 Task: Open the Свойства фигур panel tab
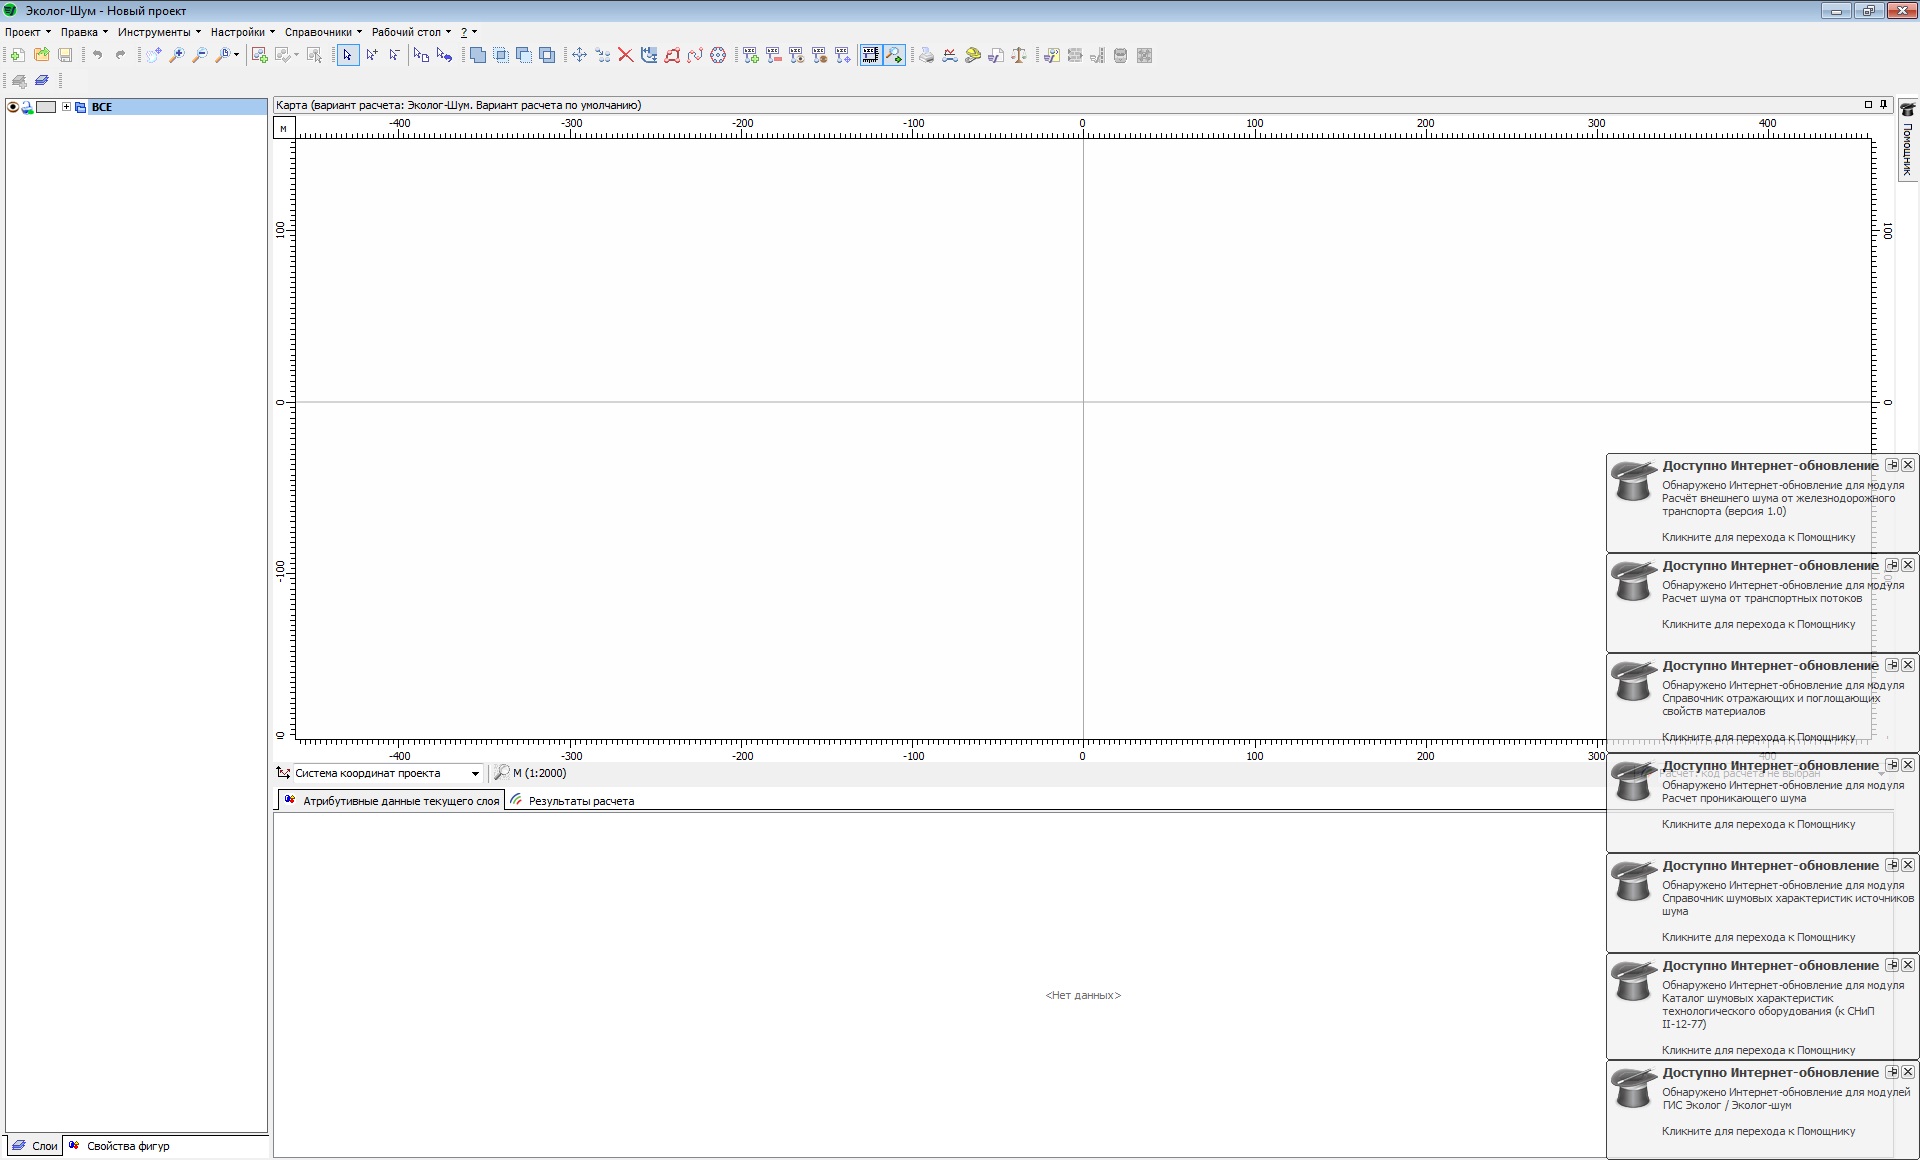pos(127,1146)
